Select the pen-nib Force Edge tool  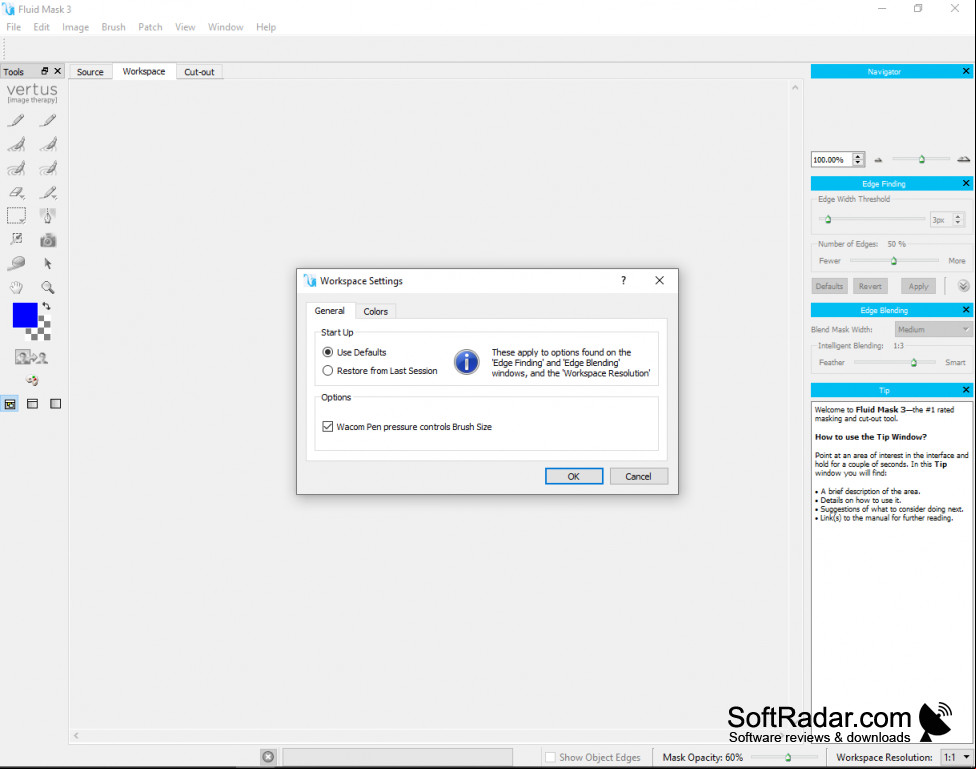click(48, 215)
